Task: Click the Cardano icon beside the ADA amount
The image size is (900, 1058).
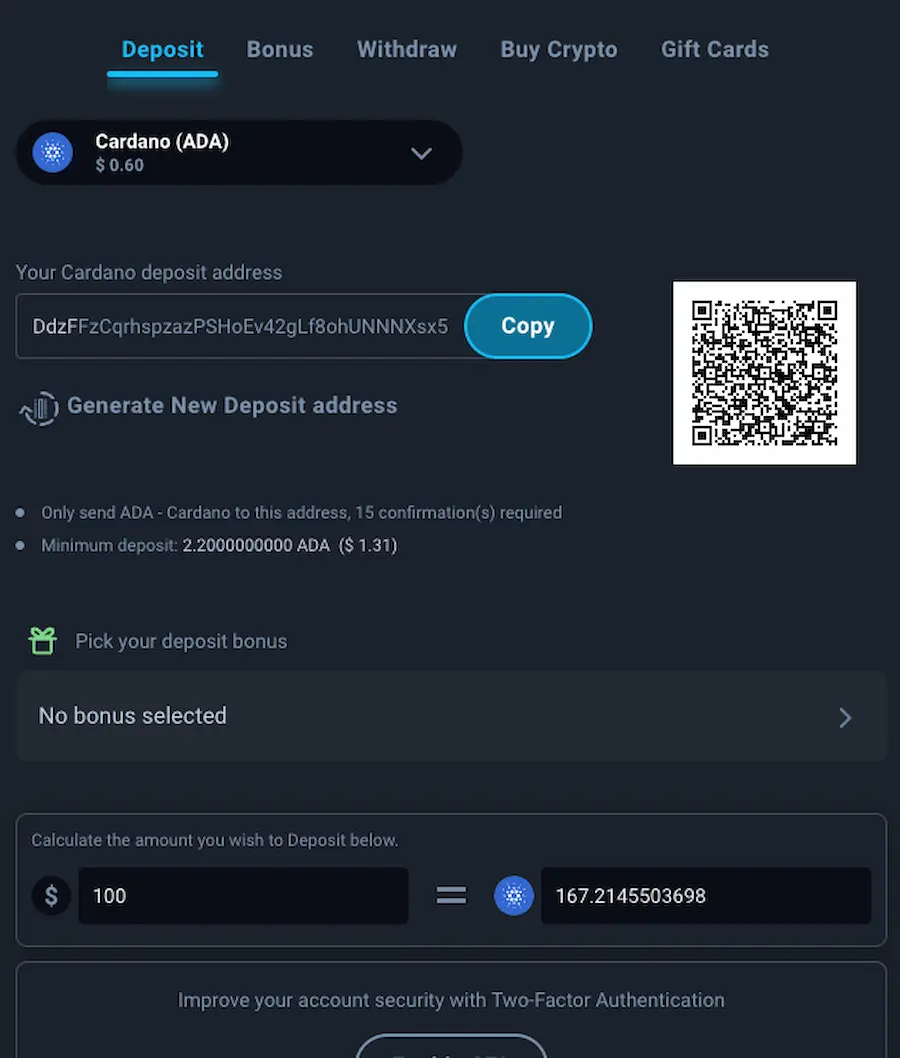Action: pyautogui.click(x=514, y=896)
